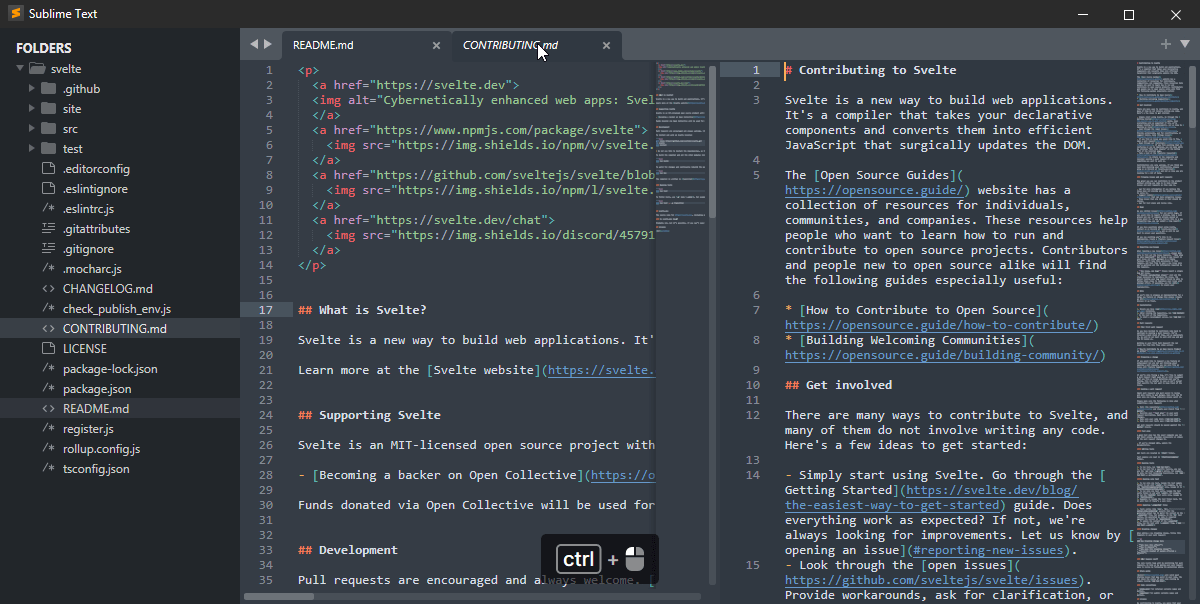The image size is (1200, 604).
Task: Go to next tab with right arrow
Action: tap(268, 44)
